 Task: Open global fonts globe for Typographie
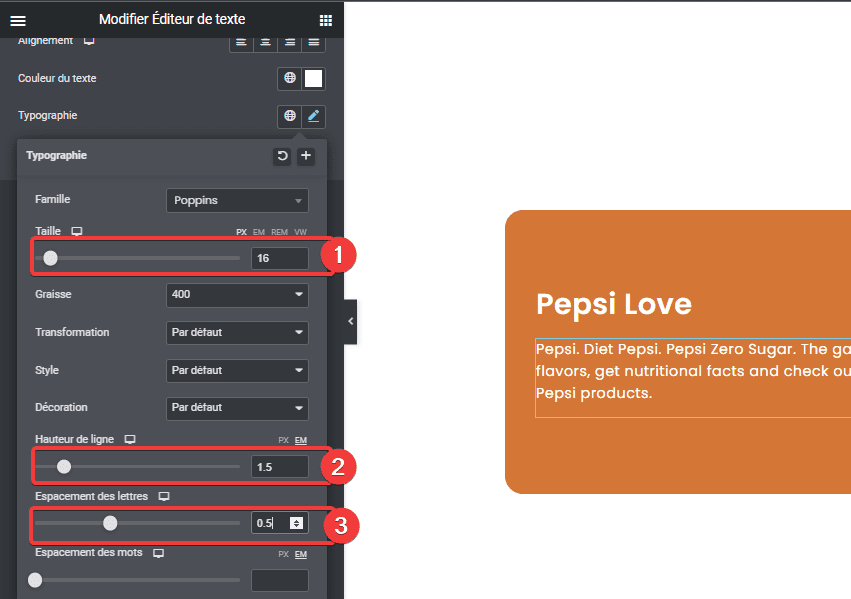(x=290, y=116)
